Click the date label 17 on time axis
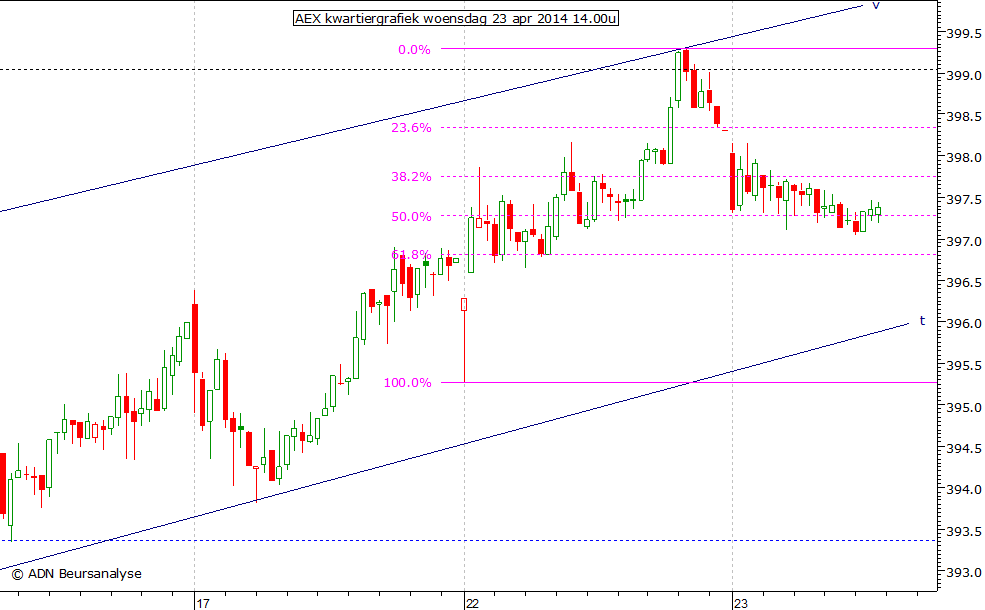985x610 pixels. tap(202, 604)
